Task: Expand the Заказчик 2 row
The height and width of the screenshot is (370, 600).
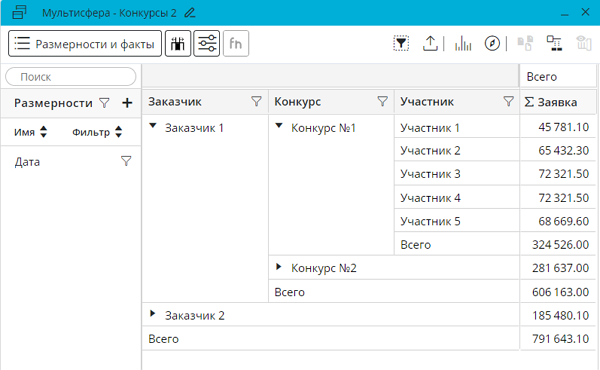Action: click(x=152, y=314)
